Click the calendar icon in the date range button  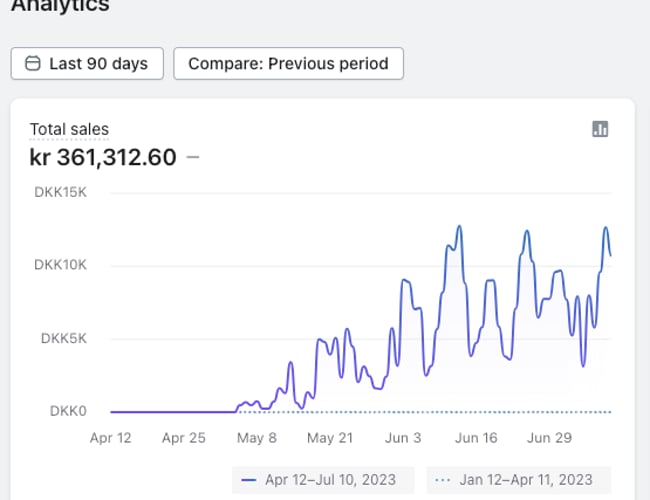coord(32,64)
